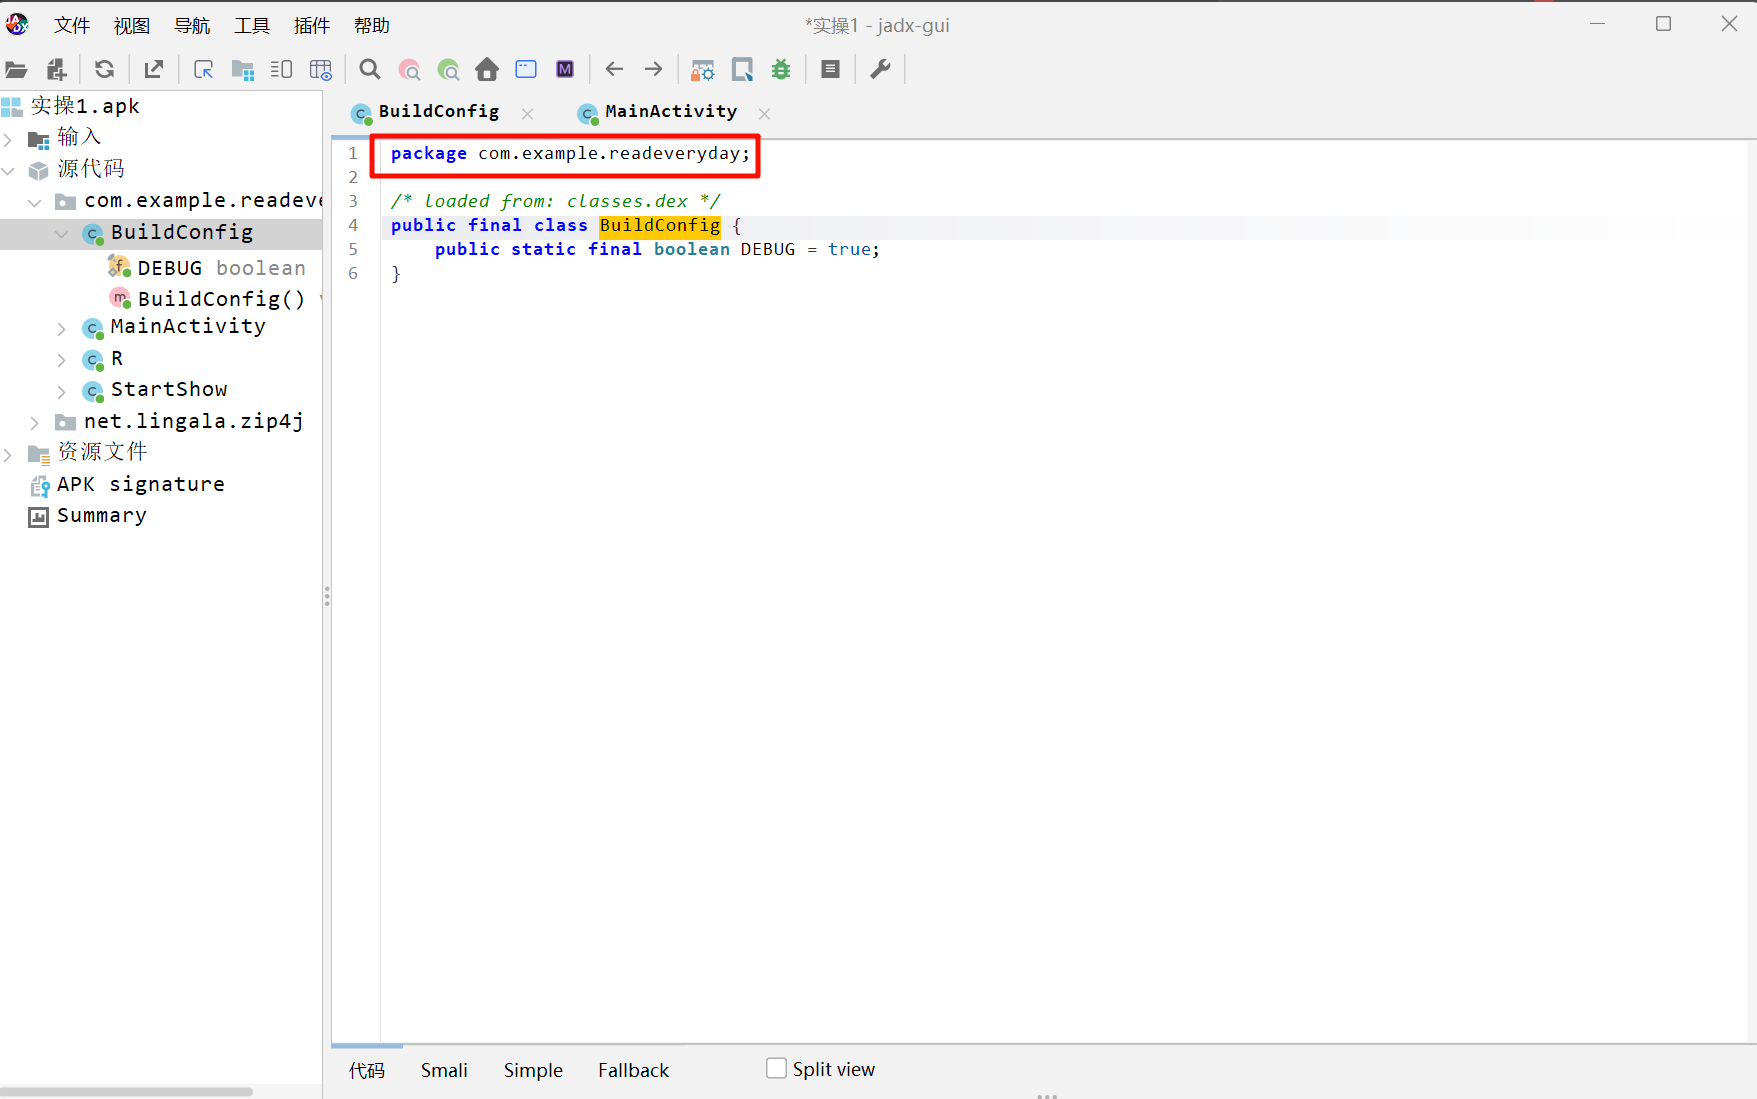The width and height of the screenshot is (1757, 1099).
Task: Expand the 资源文件 resources folder
Action: click(9, 454)
